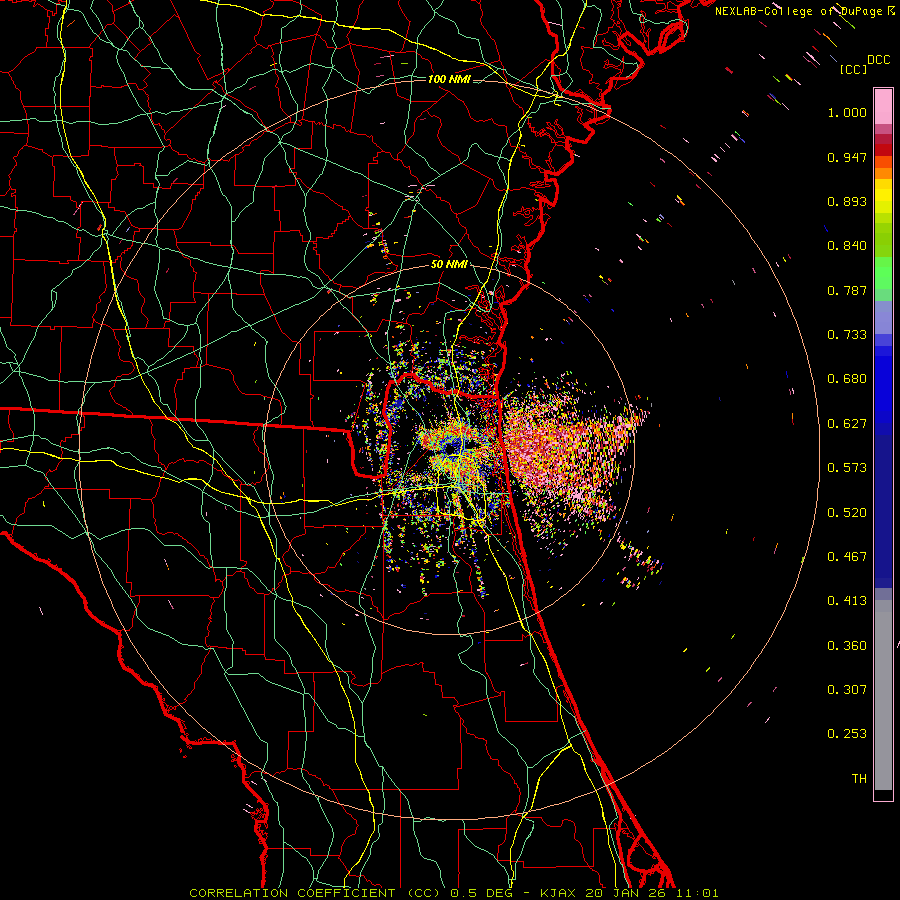Click the 0.787 scale label

847,290
